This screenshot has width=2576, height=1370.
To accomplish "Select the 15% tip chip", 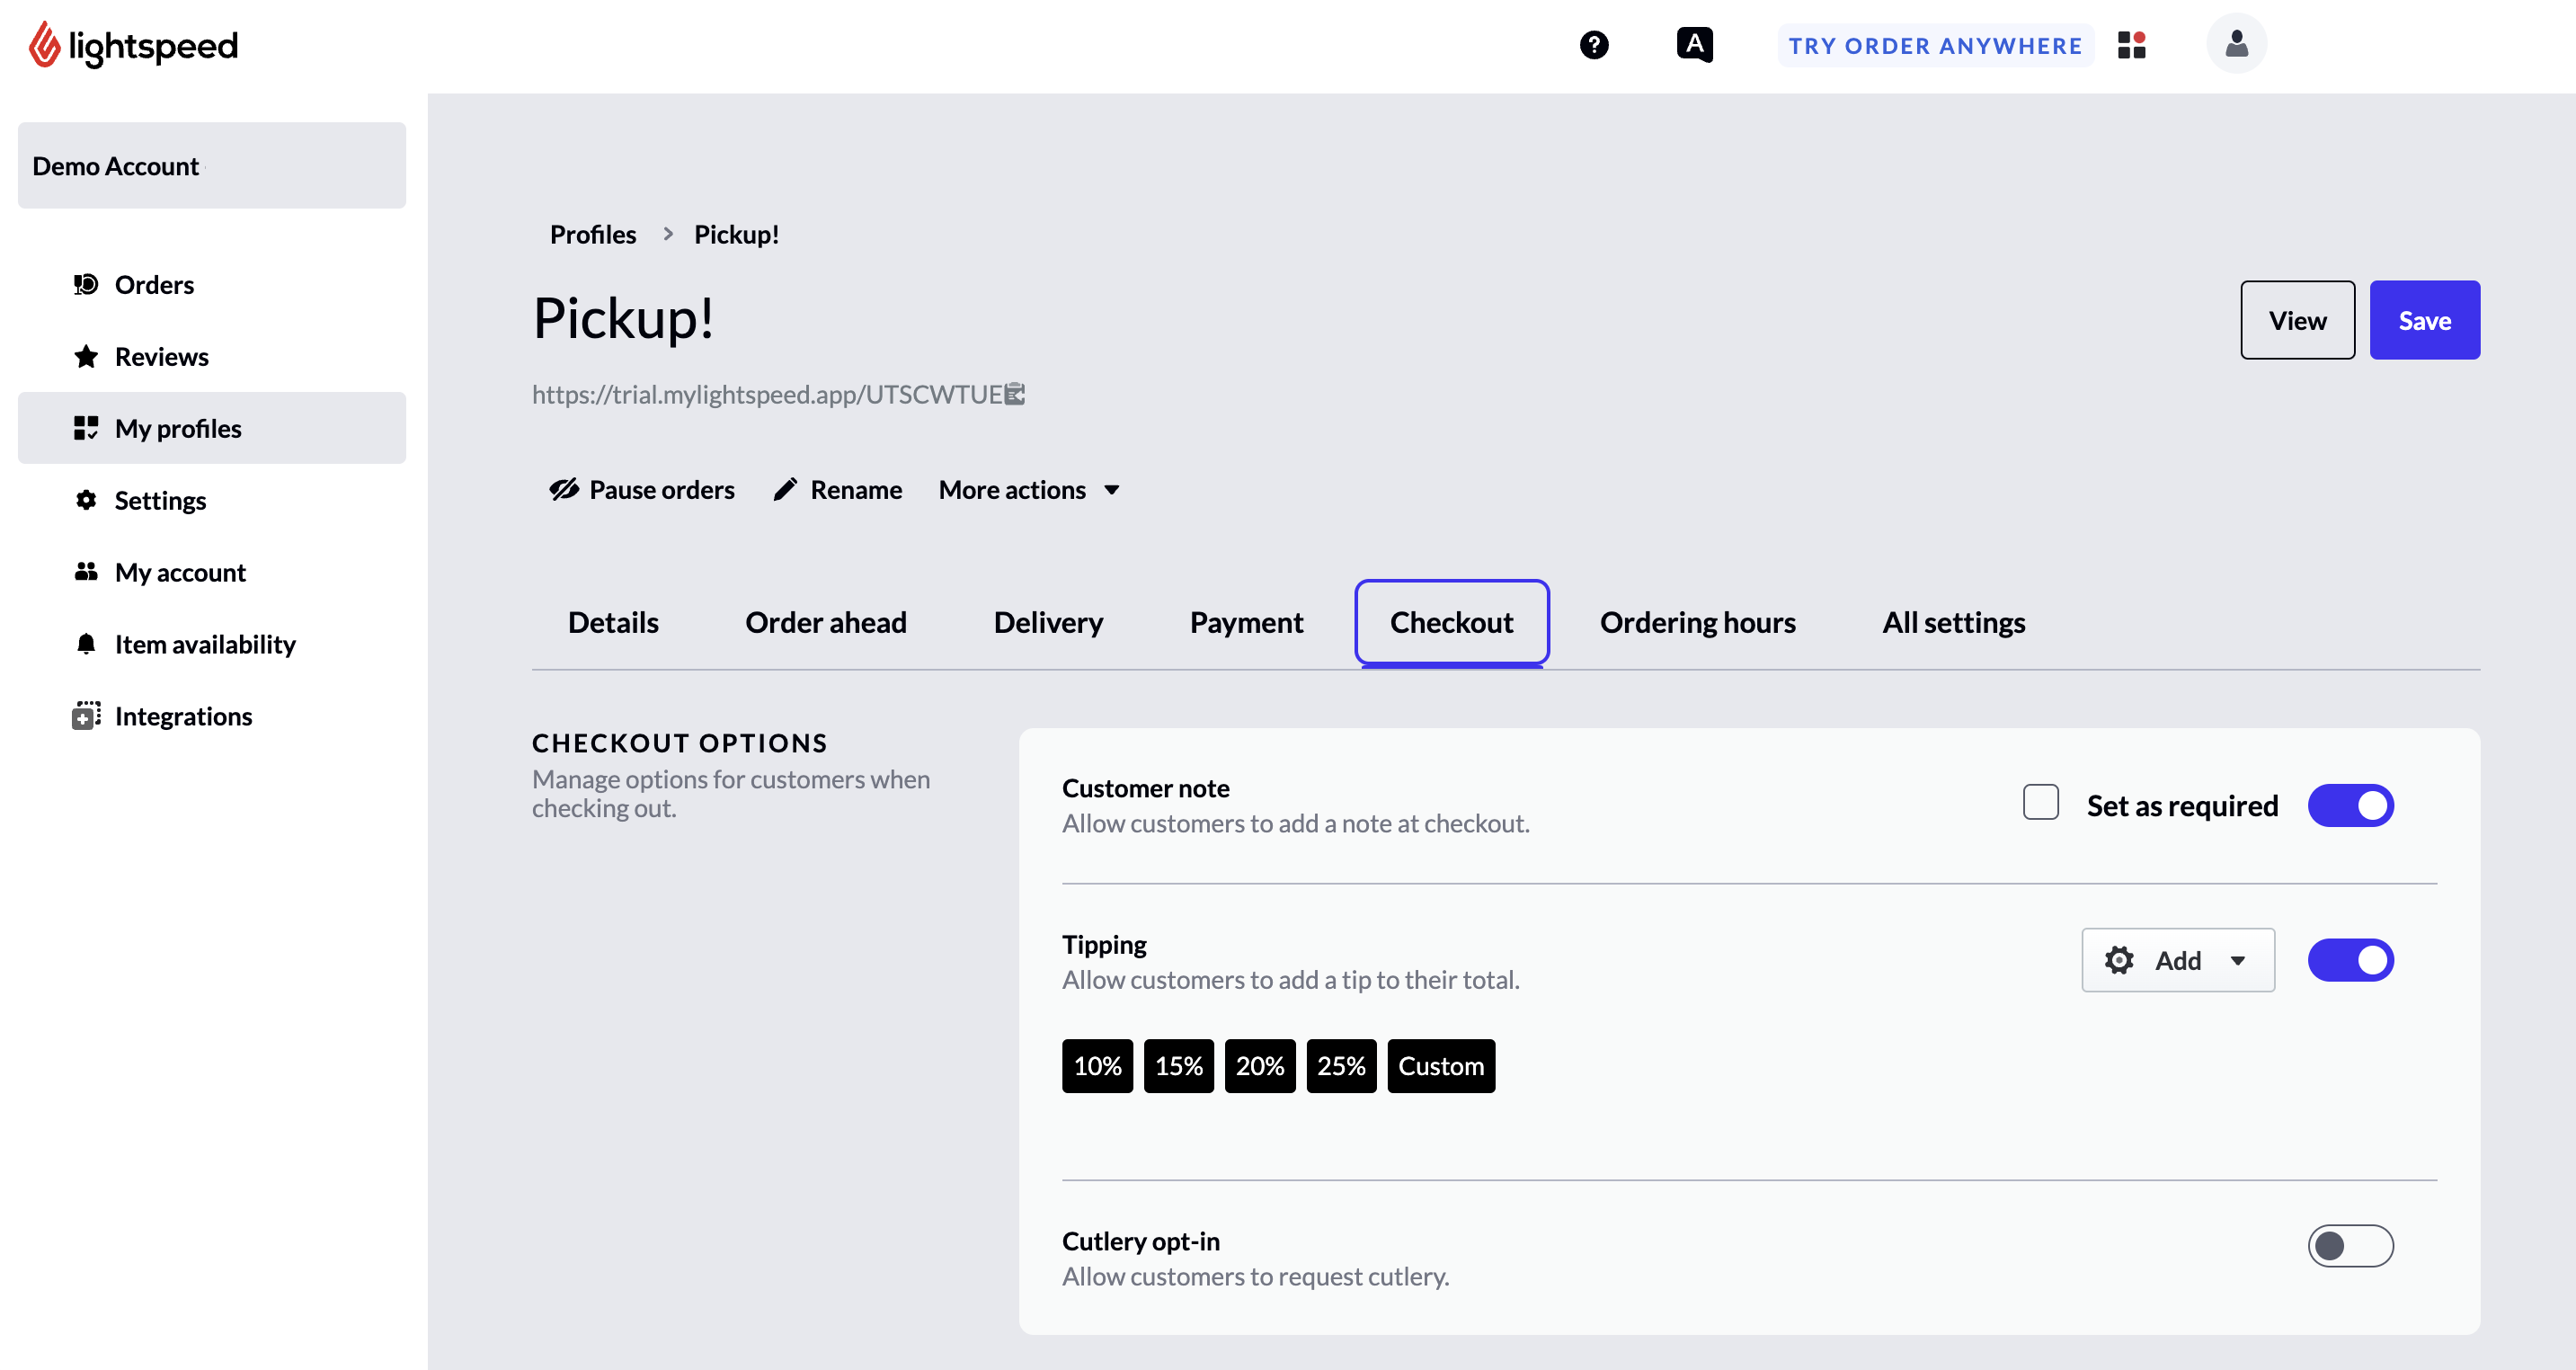I will click(1179, 1067).
